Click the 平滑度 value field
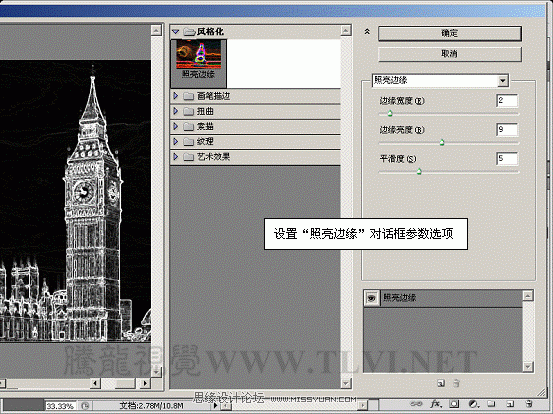 tap(507, 159)
